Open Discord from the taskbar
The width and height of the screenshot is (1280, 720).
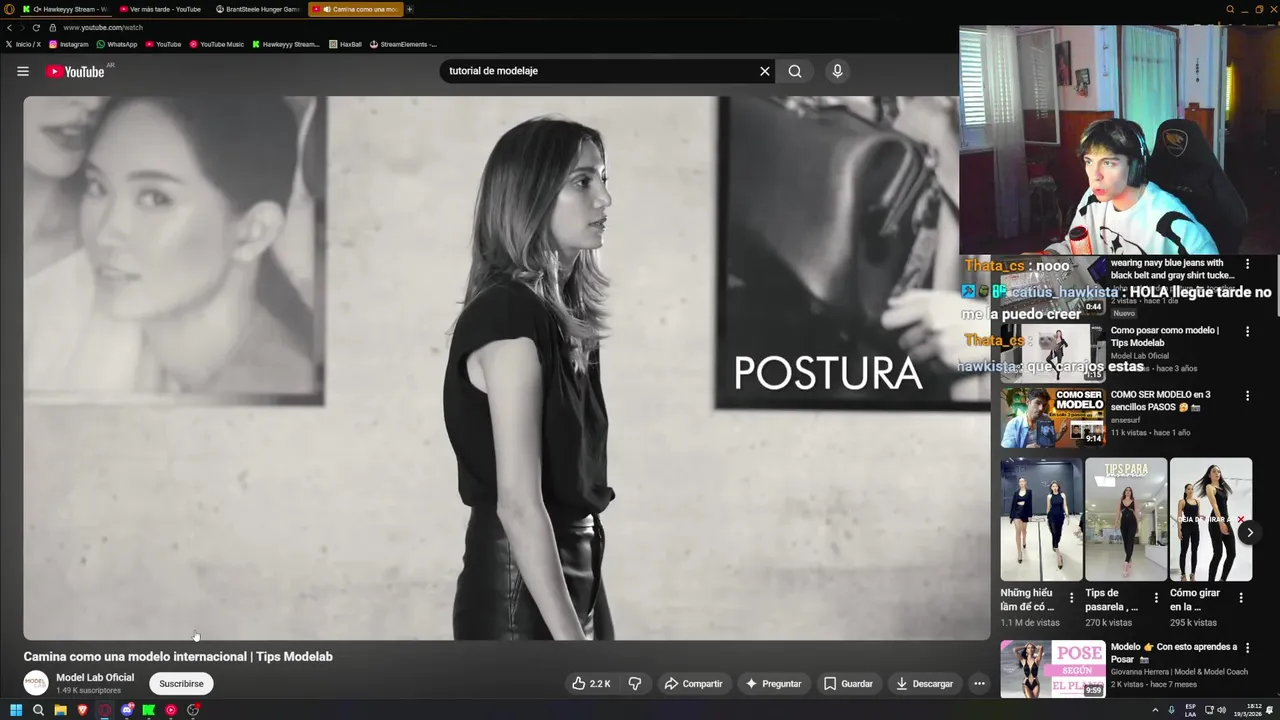[x=127, y=710]
